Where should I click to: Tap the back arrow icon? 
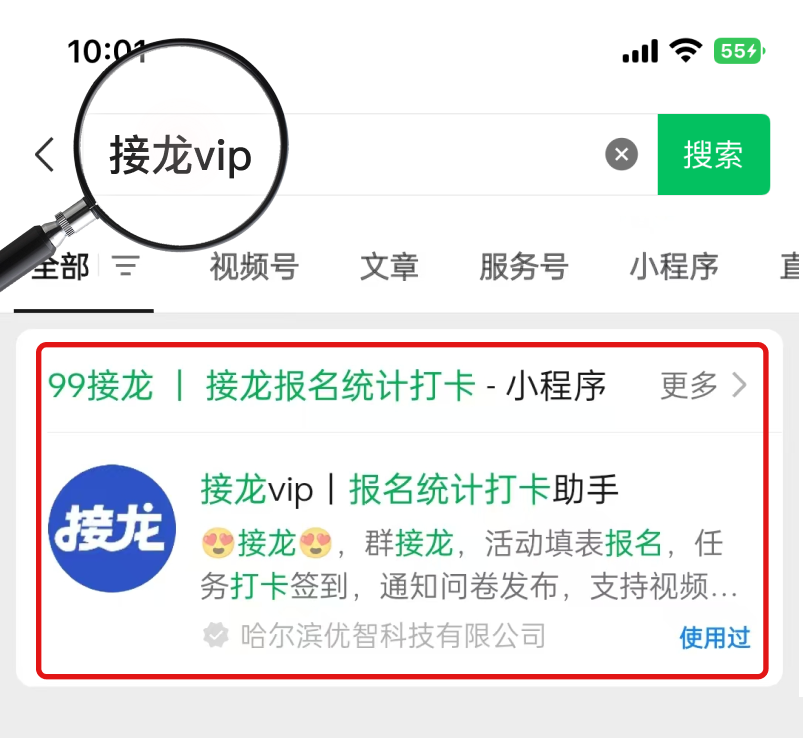click(45, 154)
